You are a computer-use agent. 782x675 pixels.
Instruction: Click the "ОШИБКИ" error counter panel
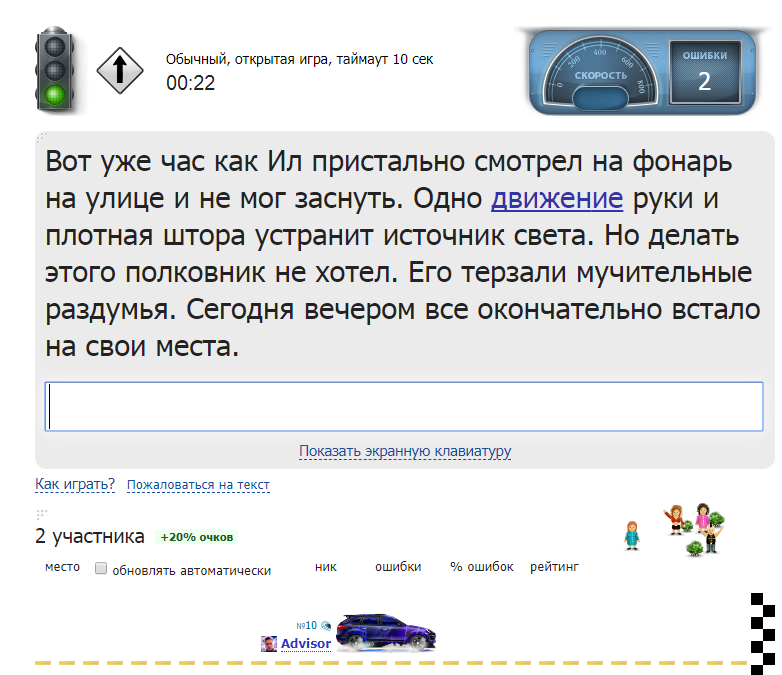(705, 72)
